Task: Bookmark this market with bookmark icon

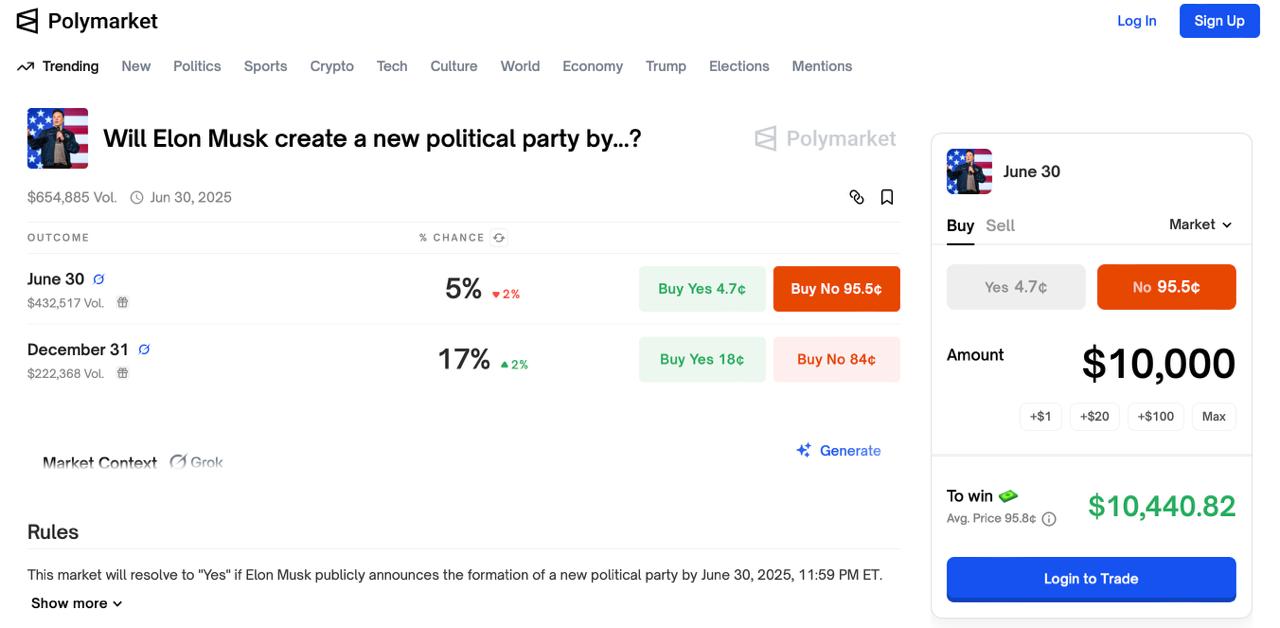Action: pos(887,197)
